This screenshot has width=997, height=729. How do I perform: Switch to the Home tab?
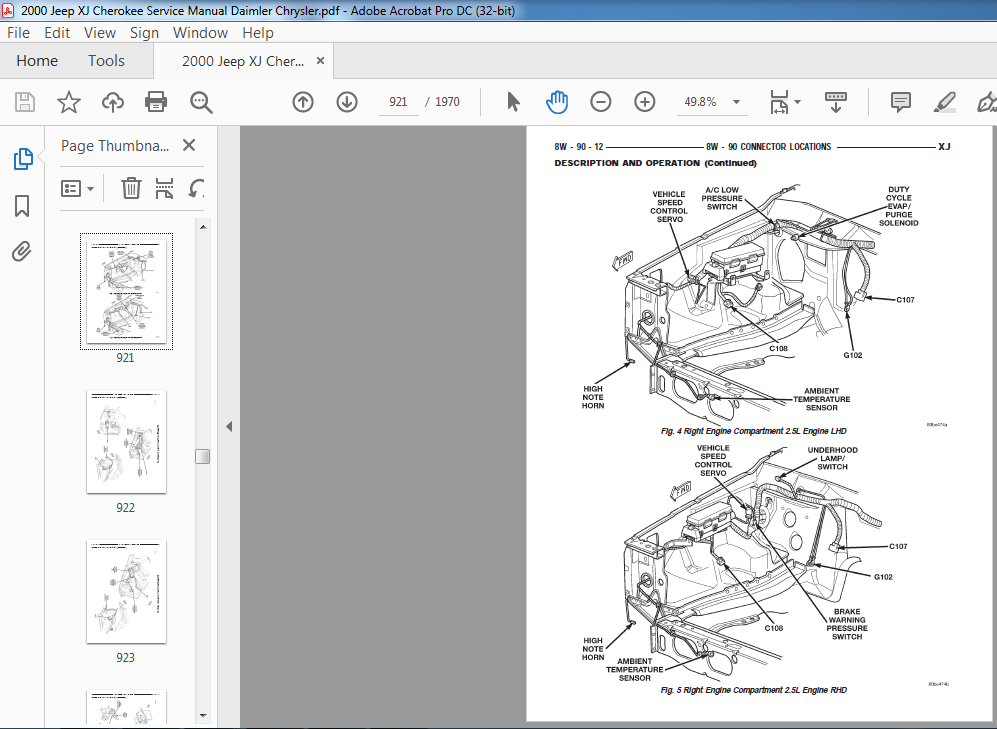(37, 60)
